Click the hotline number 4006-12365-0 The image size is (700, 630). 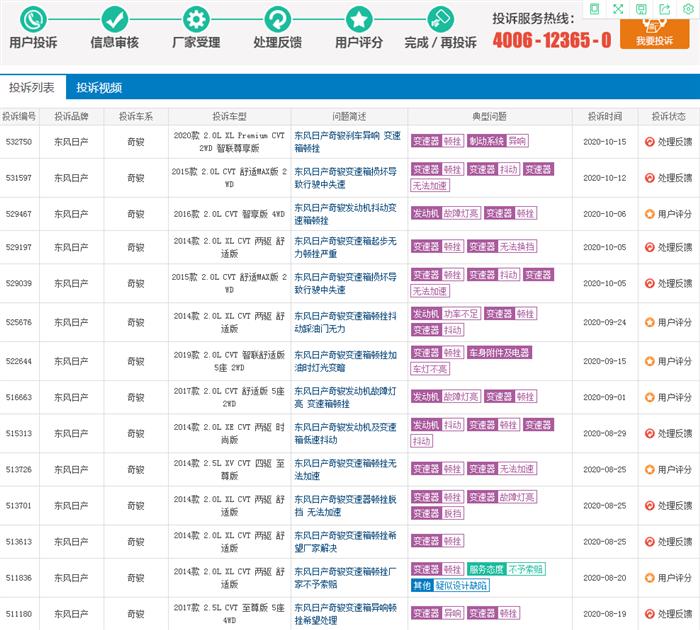[552, 40]
